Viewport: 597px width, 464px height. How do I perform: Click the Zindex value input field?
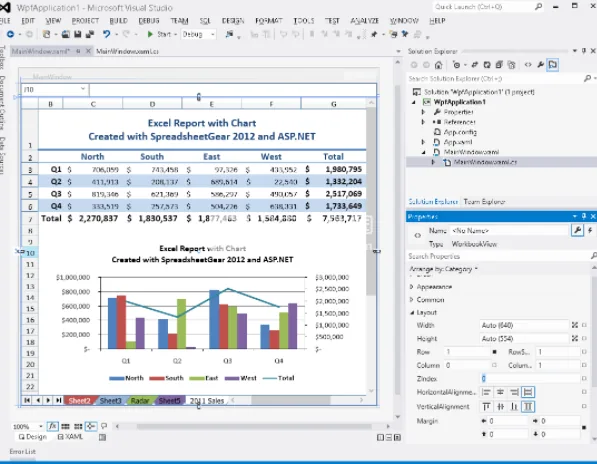[530, 379]
